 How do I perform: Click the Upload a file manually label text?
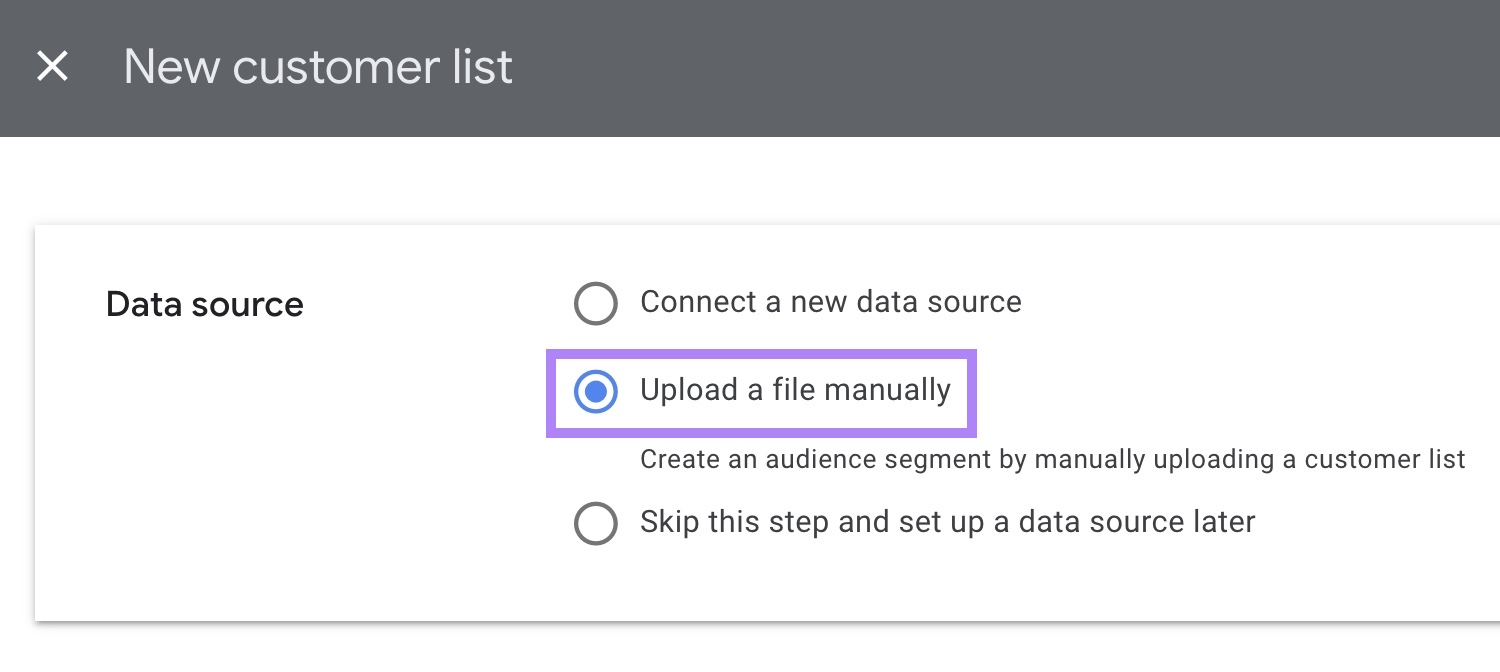pos(795,390)
